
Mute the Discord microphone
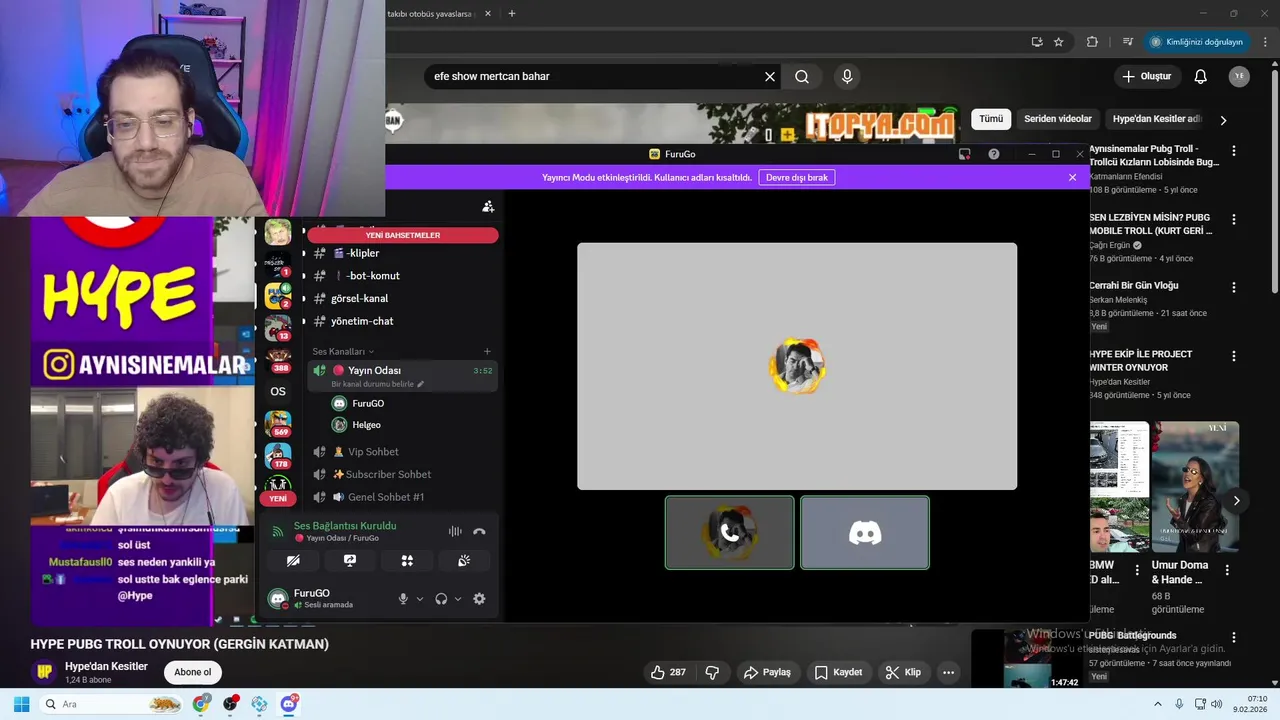click(x=403, y=599)
